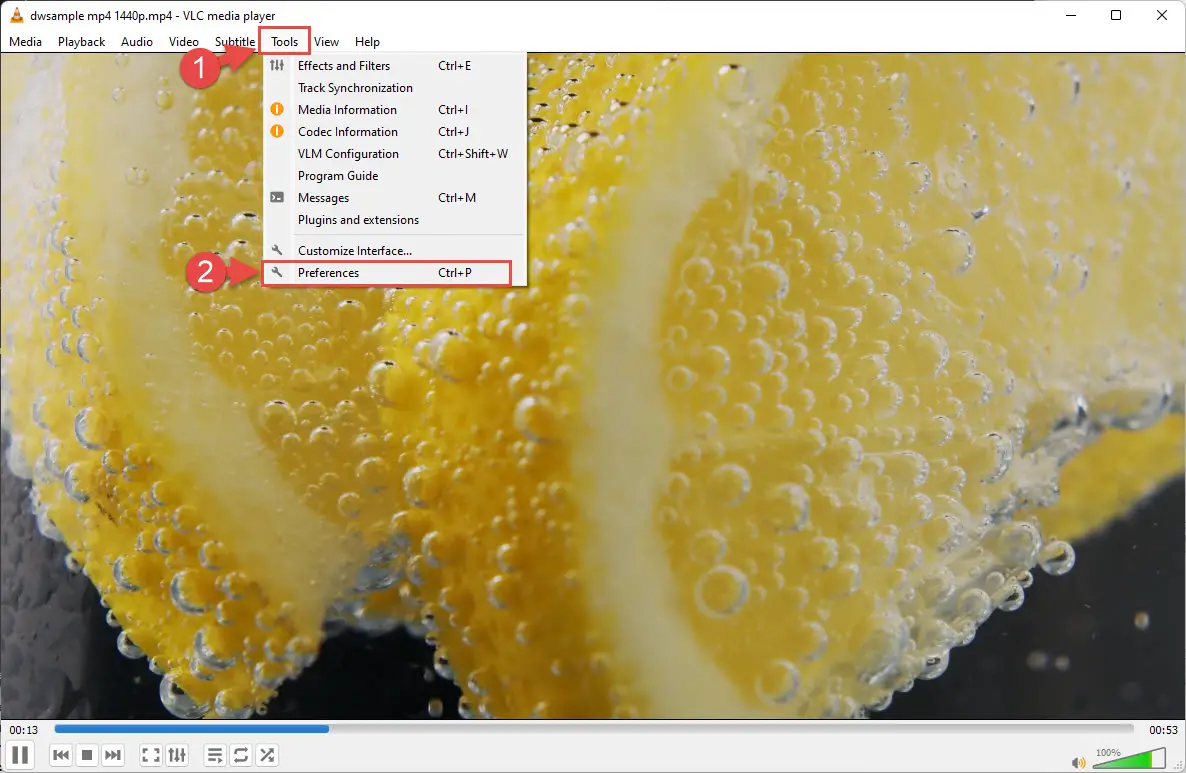Open the Program Guide
The height and width of the screenshot is (773, 1186).
click(394, 175)
